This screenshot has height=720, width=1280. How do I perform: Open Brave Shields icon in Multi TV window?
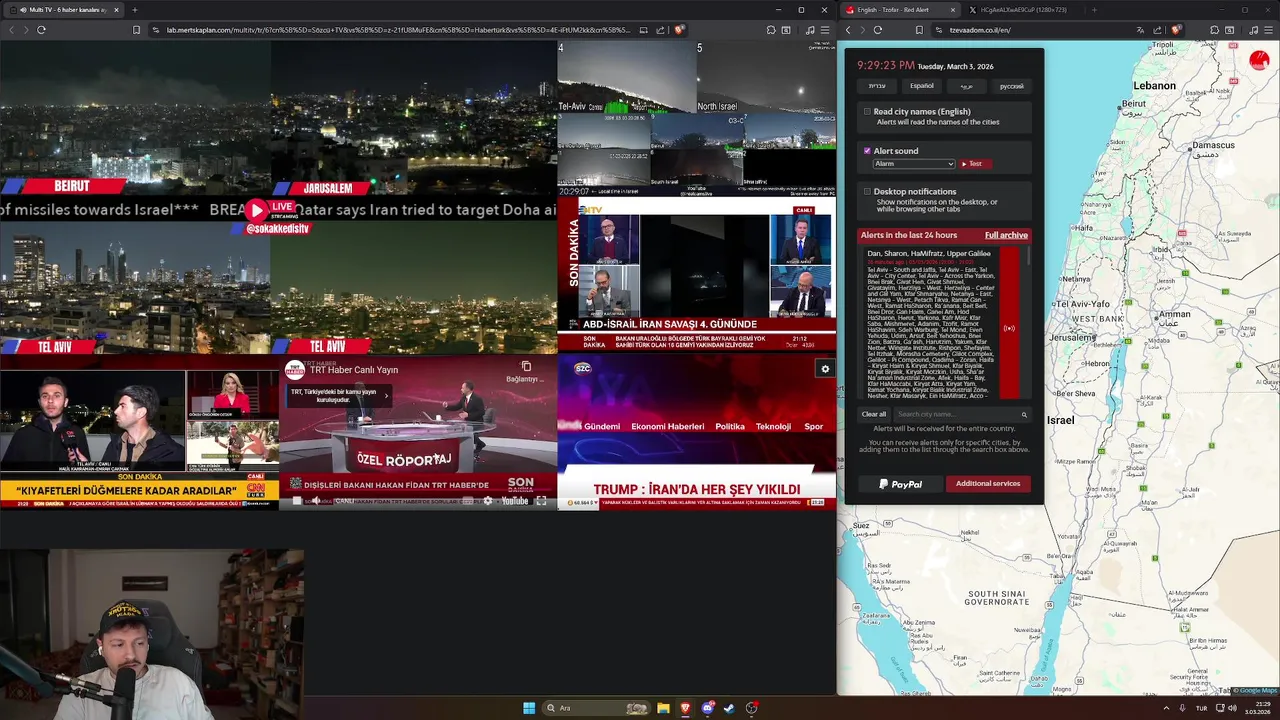[679, 30]
